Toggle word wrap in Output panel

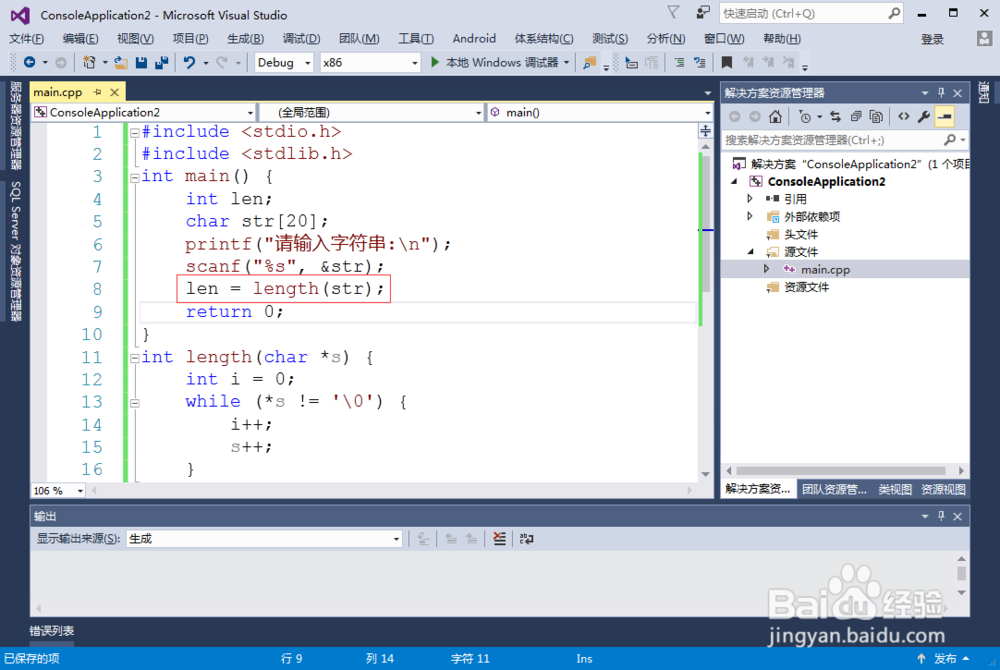527,539
